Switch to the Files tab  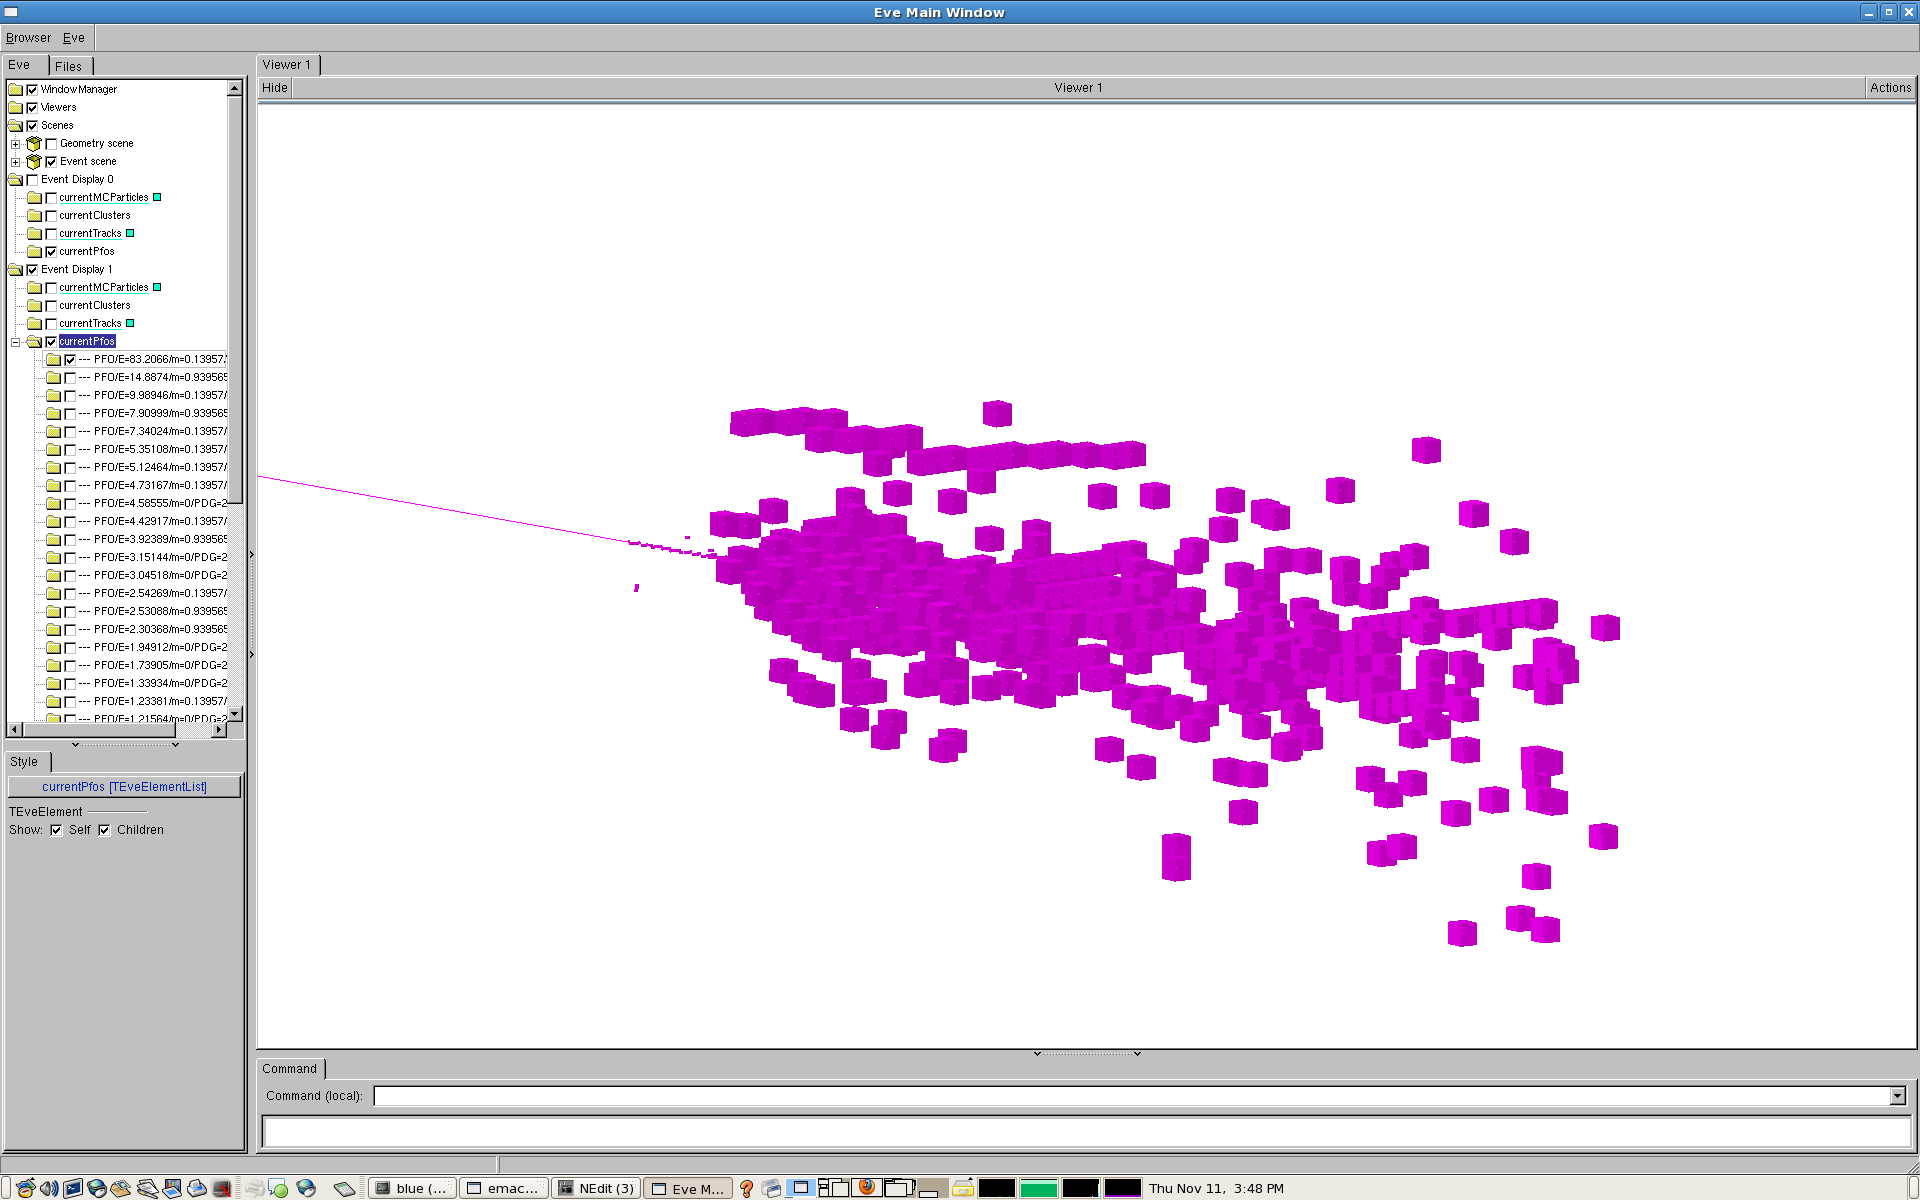pyautogui.click(x=69, y=66)
